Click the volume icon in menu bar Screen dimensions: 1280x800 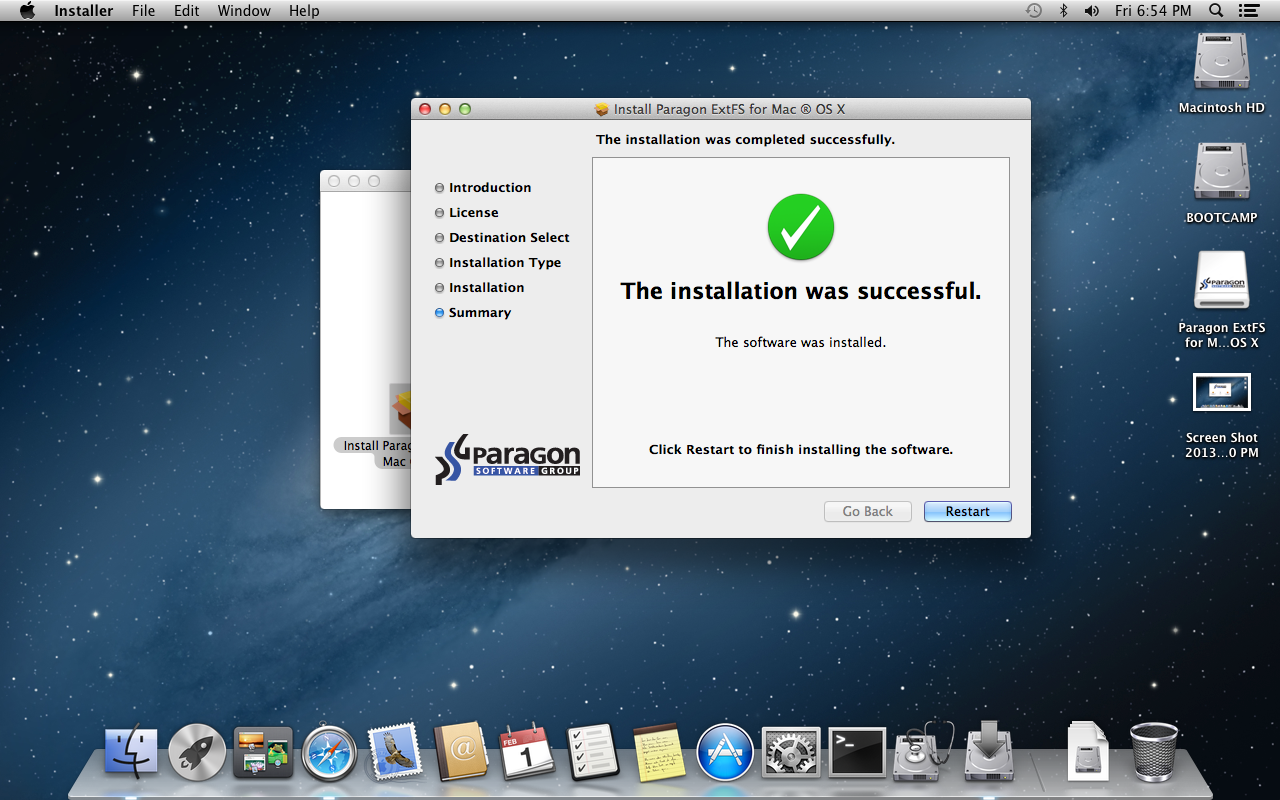pos(1091,11)
